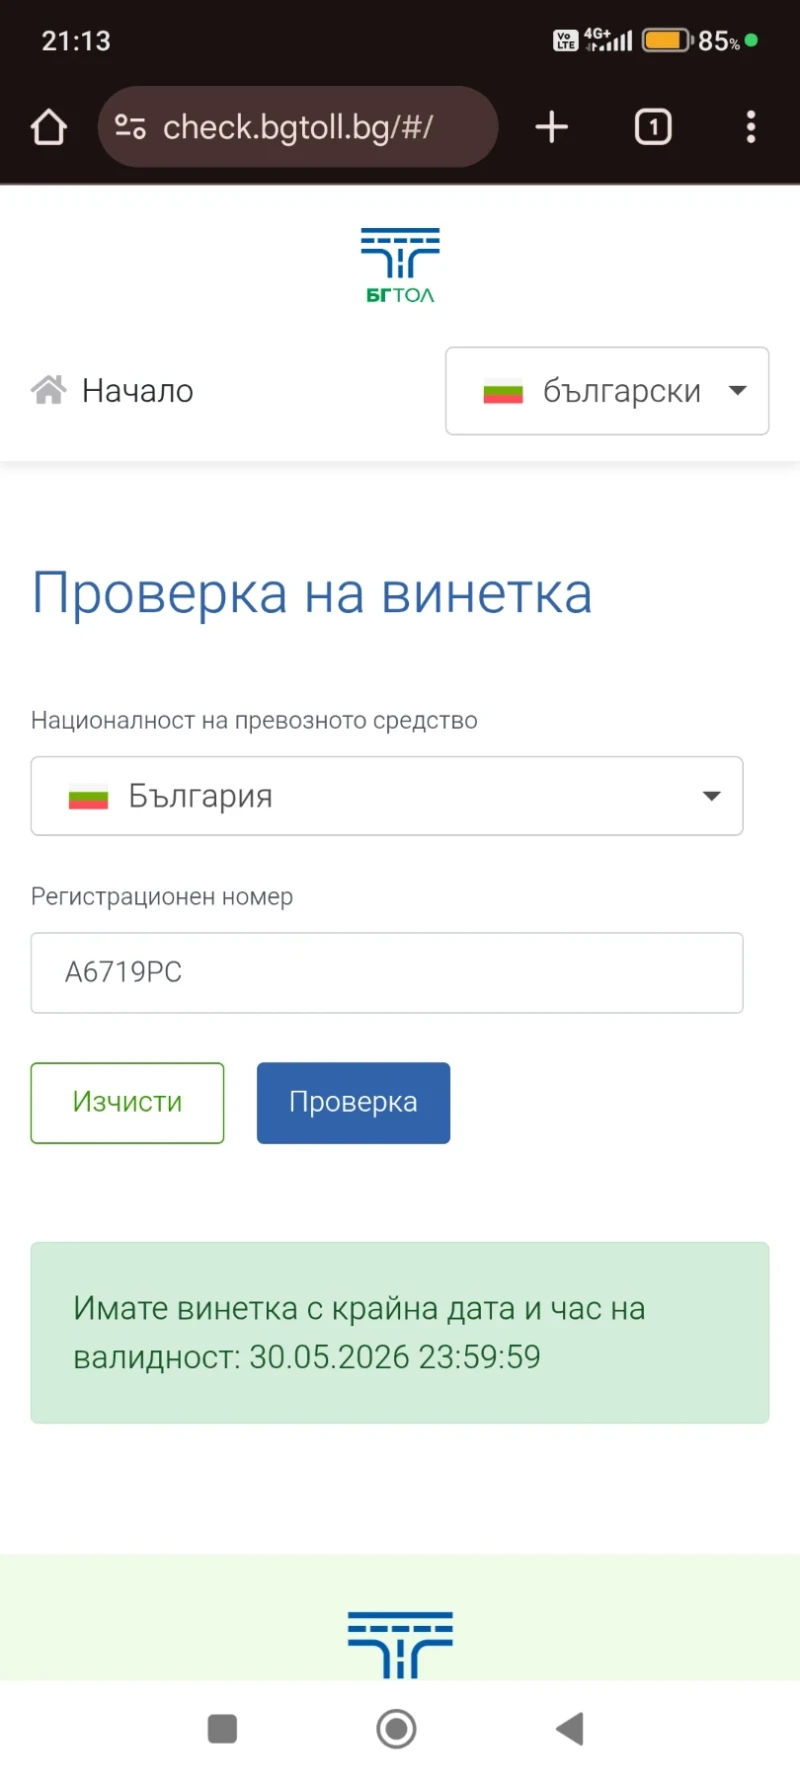Open the български language dropdown
Viewport: 800px width, 1777px height.
coord(607,391)
